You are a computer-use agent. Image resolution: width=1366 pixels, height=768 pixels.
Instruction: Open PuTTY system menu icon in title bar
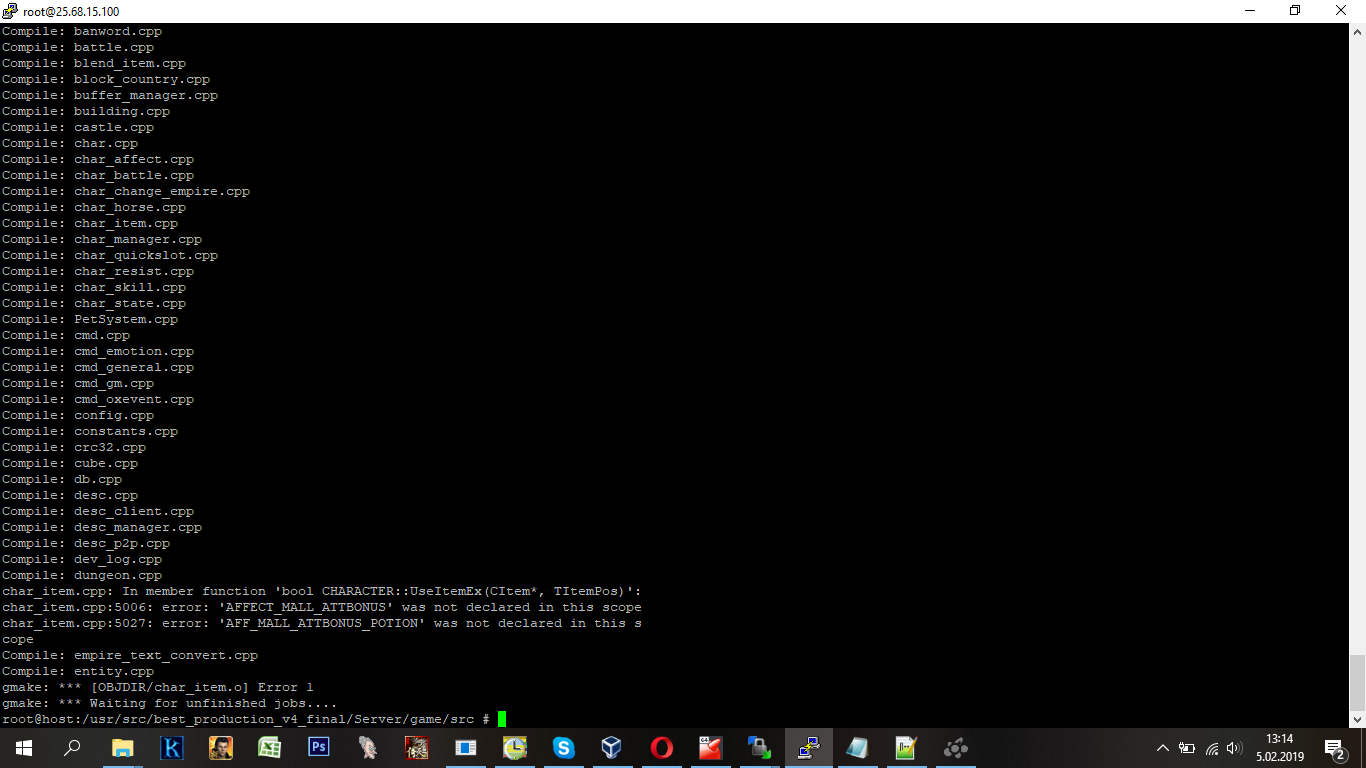pyautogui.click(x=11, y=11)
